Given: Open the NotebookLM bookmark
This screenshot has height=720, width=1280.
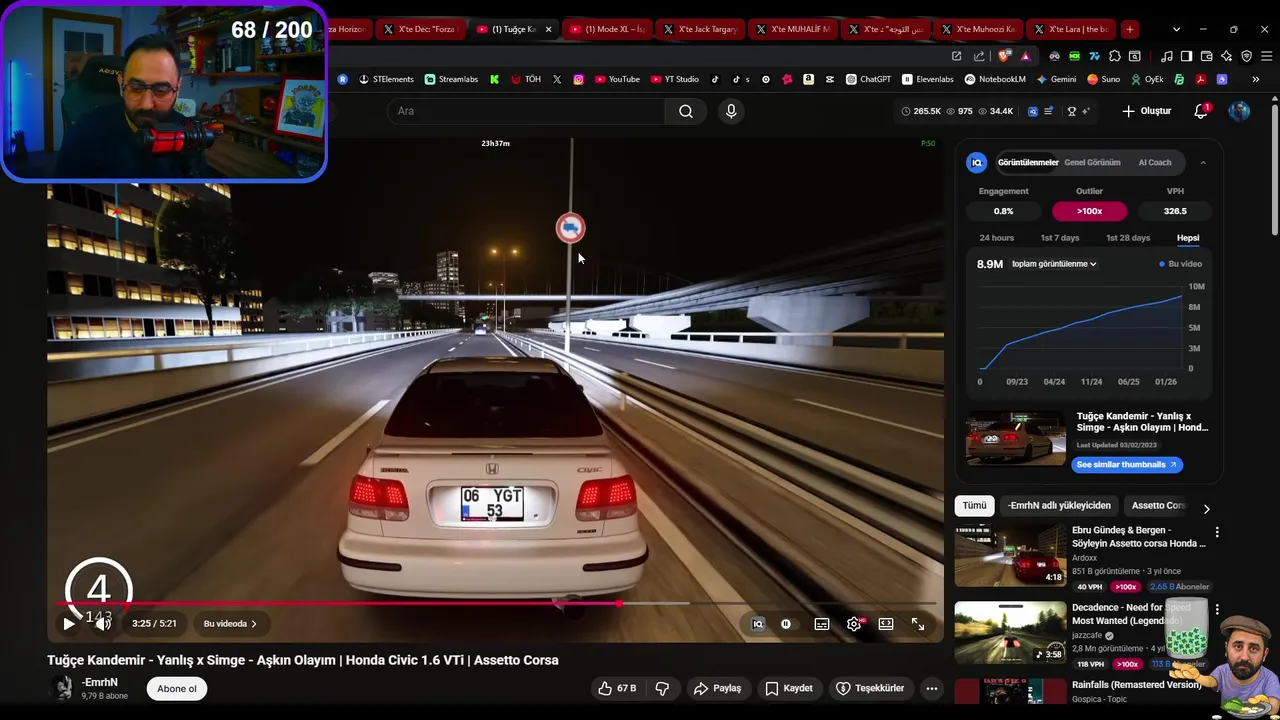Looking at the screenshot, I should point(995,79).
